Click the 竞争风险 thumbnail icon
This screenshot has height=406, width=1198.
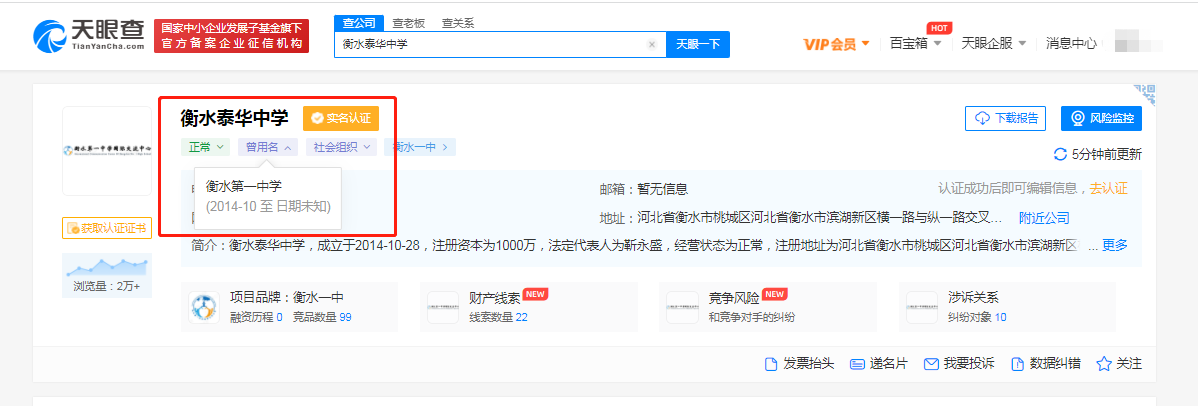pyautogui.click(x=682, y=307)
